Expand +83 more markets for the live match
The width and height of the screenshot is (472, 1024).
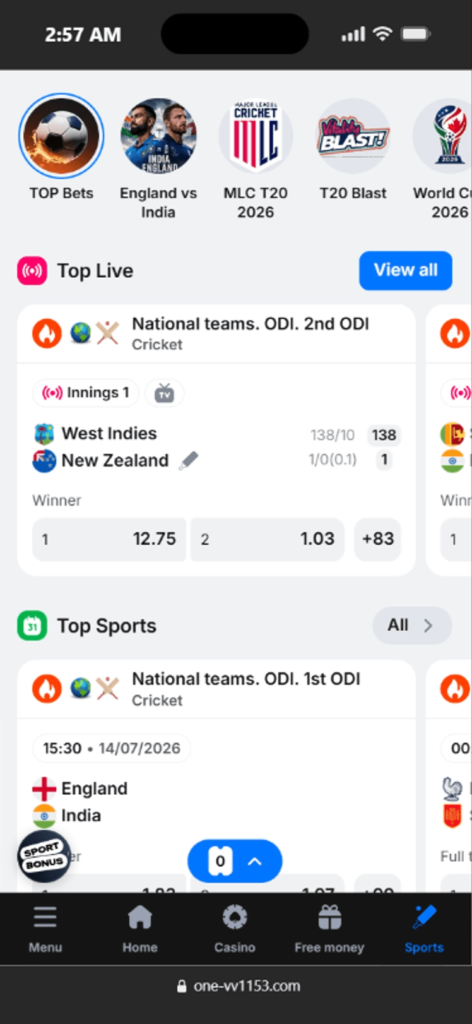(378, 539)
